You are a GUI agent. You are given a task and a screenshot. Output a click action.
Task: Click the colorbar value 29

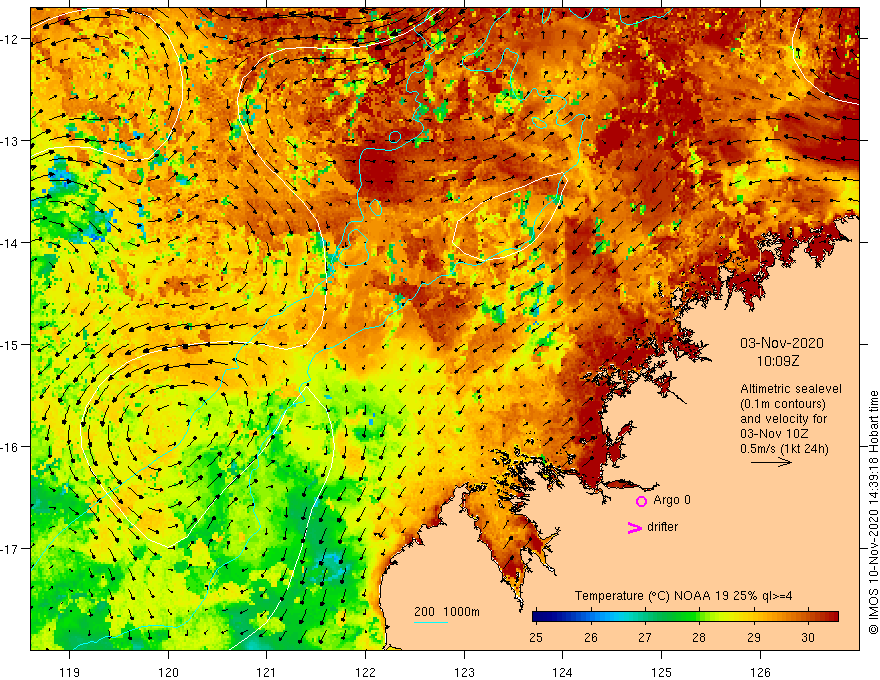pos(754,637)
